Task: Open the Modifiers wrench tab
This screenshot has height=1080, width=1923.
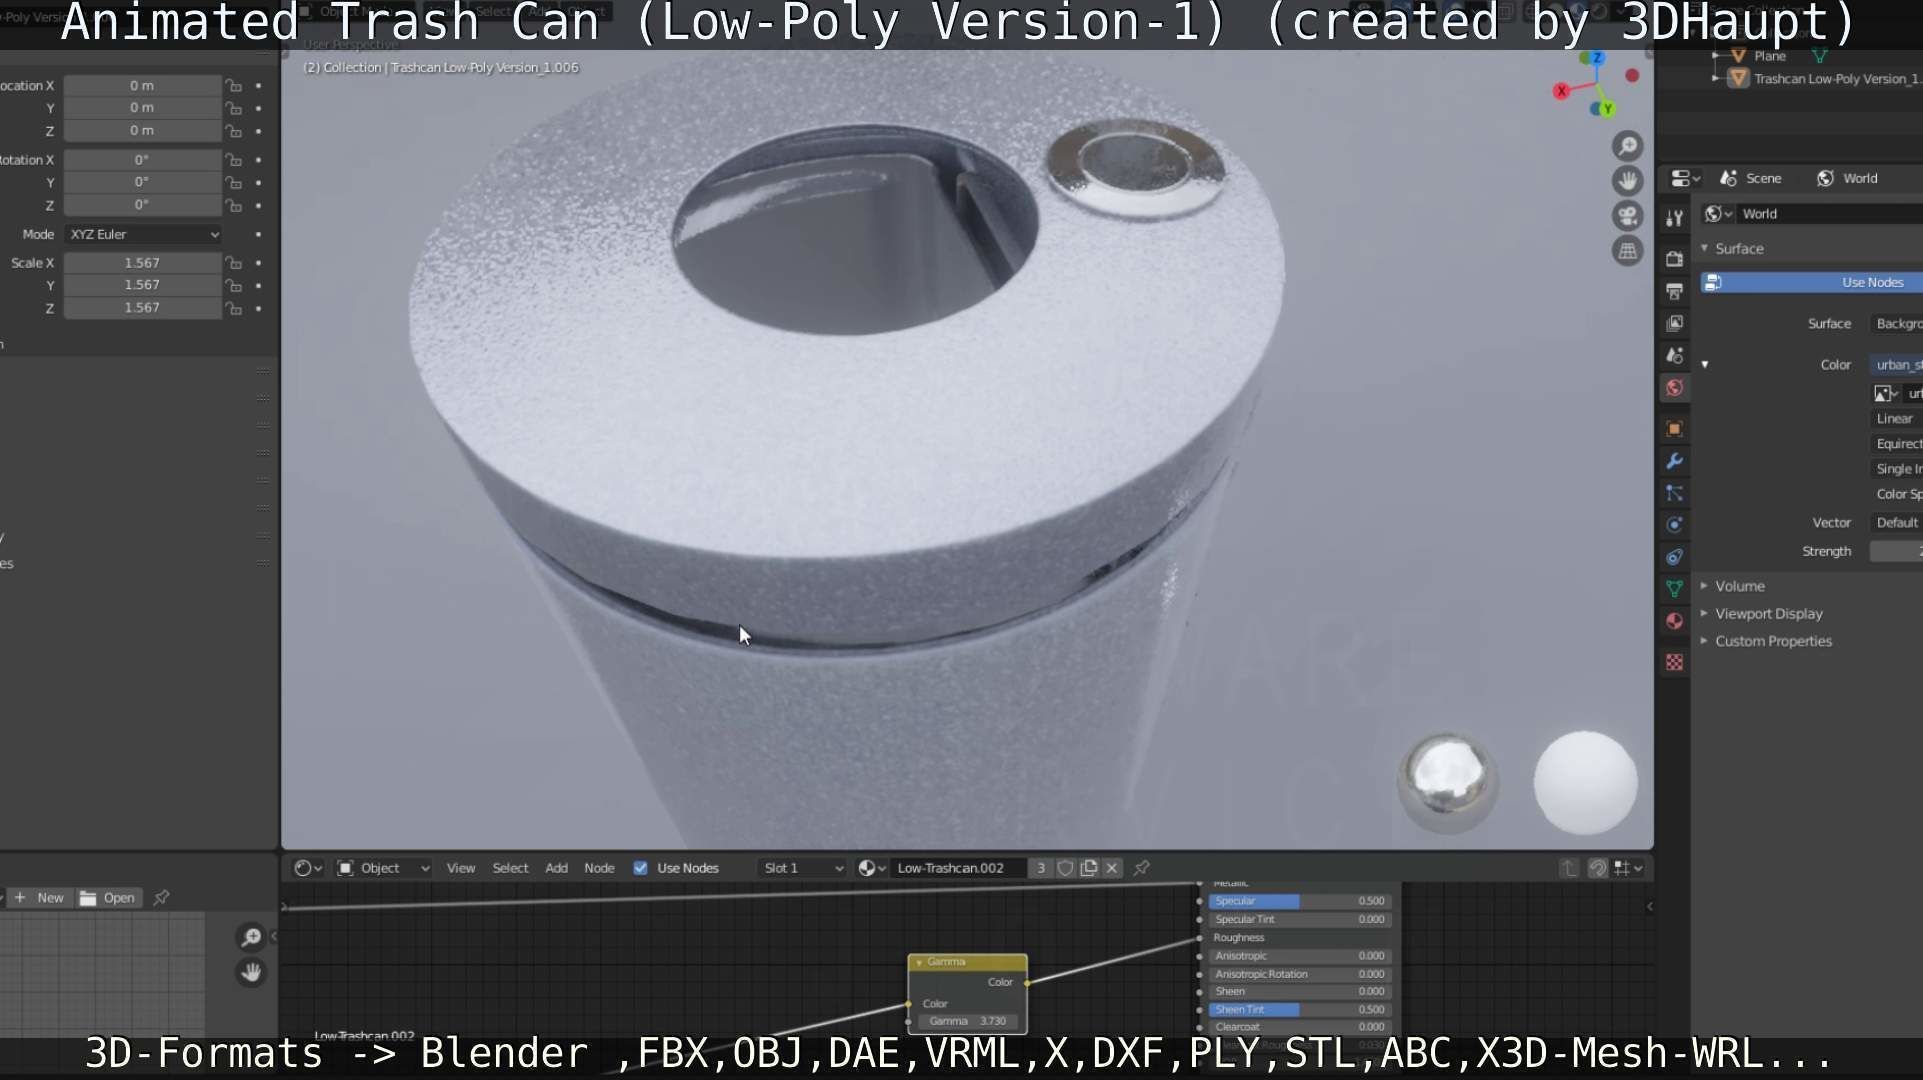Action: tap(1674, 461)
